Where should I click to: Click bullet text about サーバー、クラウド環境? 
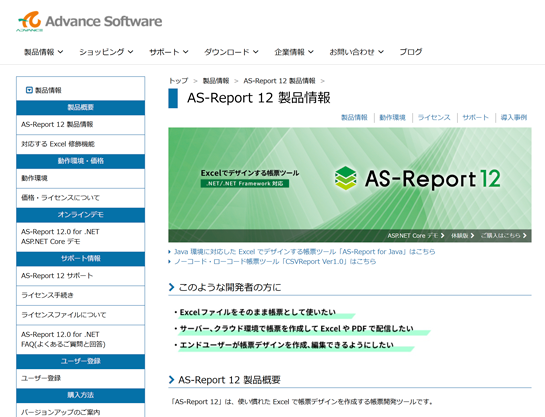click(x=296, y=329)
